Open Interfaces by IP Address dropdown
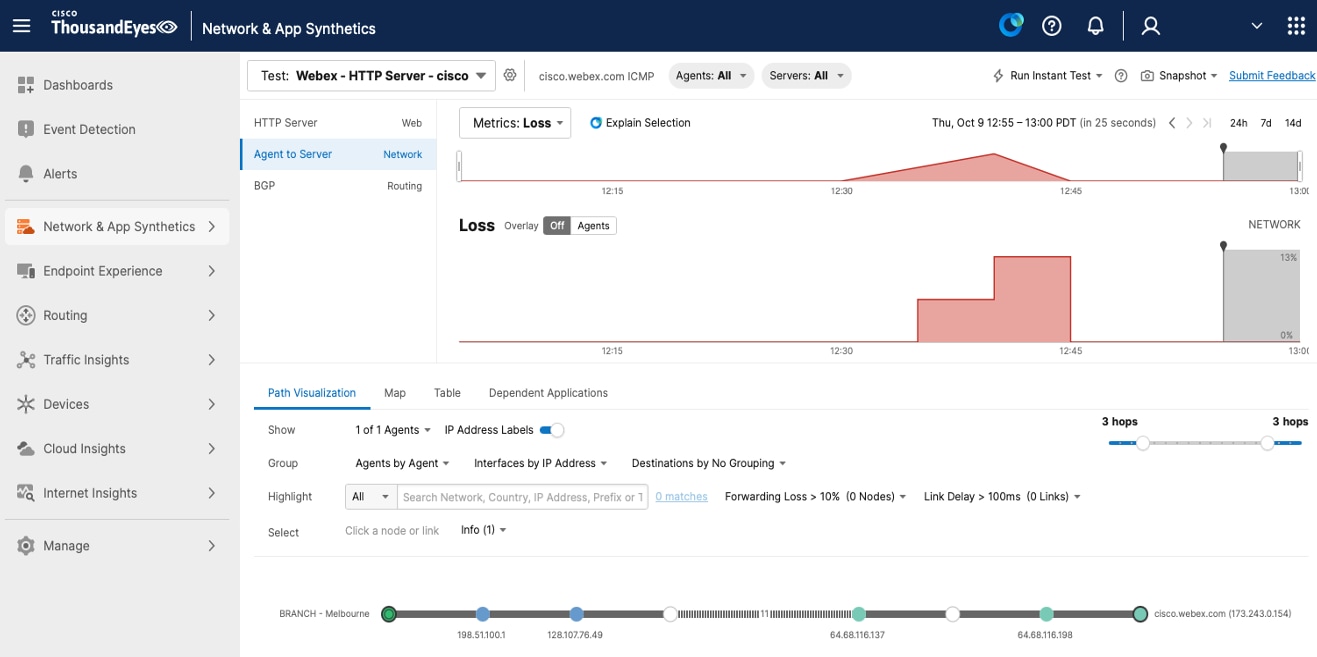The height and width of the screenshot is (657, 1317). [539, 463]
